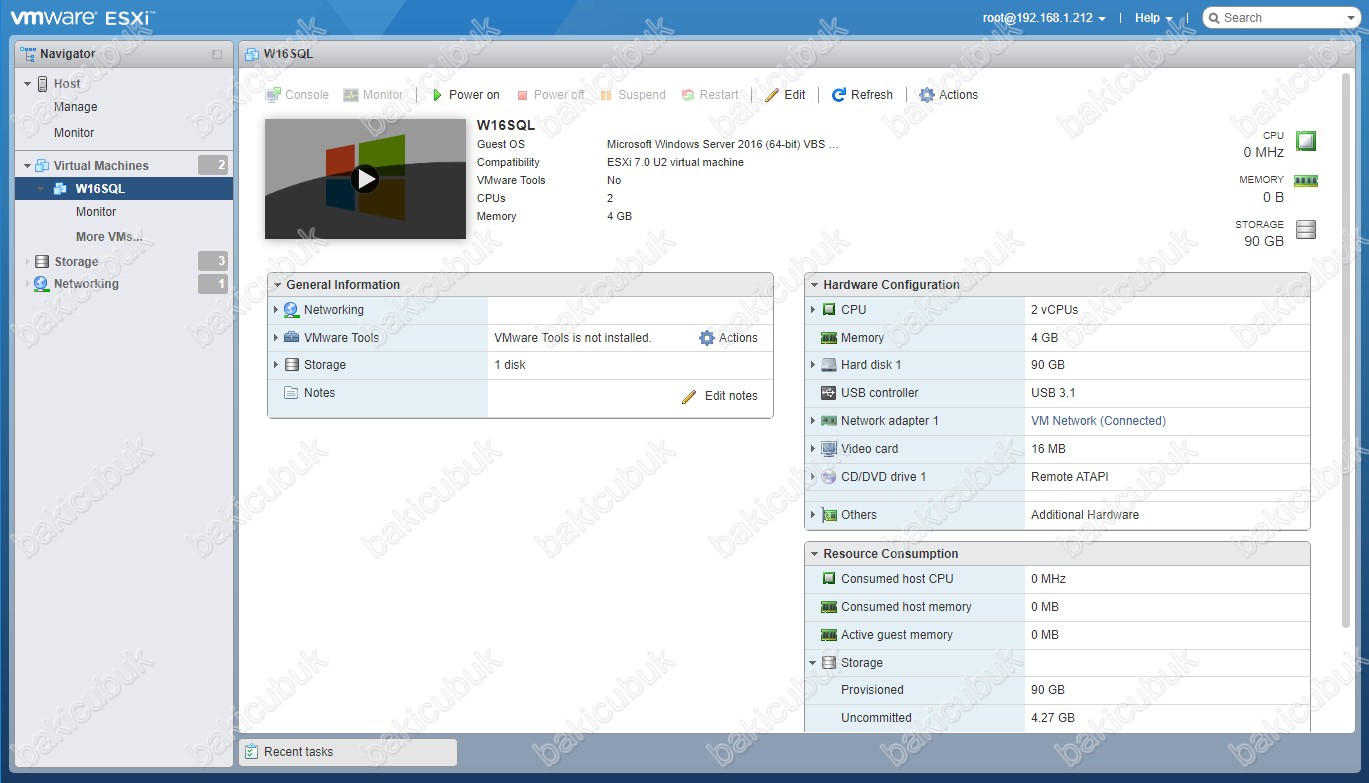The width and height of the screenshot is (1369, 783).
Task: Open the root@192.168.1.212 user menu
Action: (1044, 18)
